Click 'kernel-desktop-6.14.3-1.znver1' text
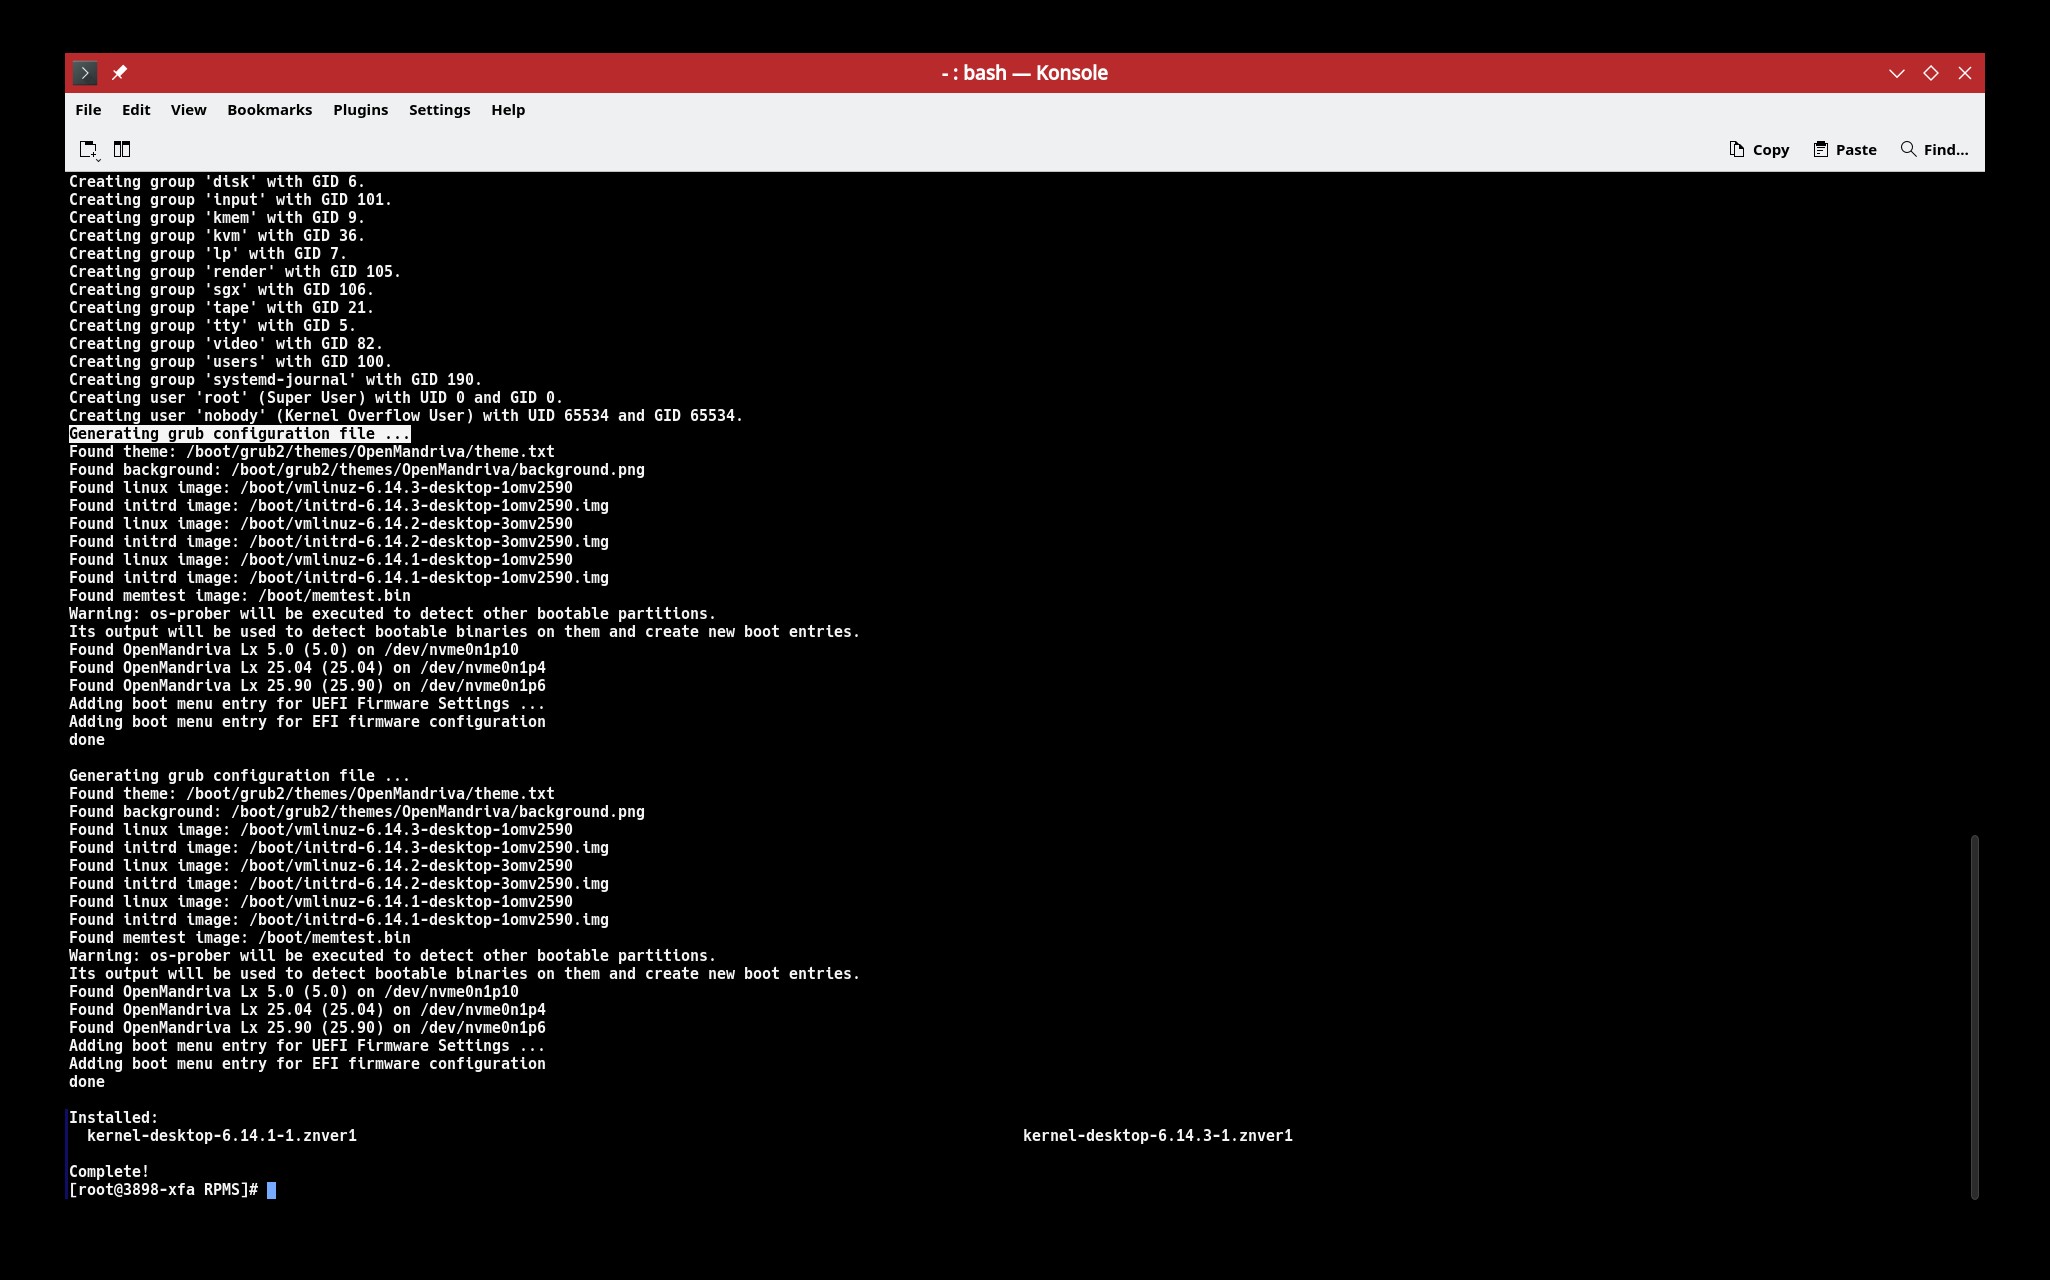Image resolution: width=2050 pixels, height=1280 pixels. point(1157,1136)
